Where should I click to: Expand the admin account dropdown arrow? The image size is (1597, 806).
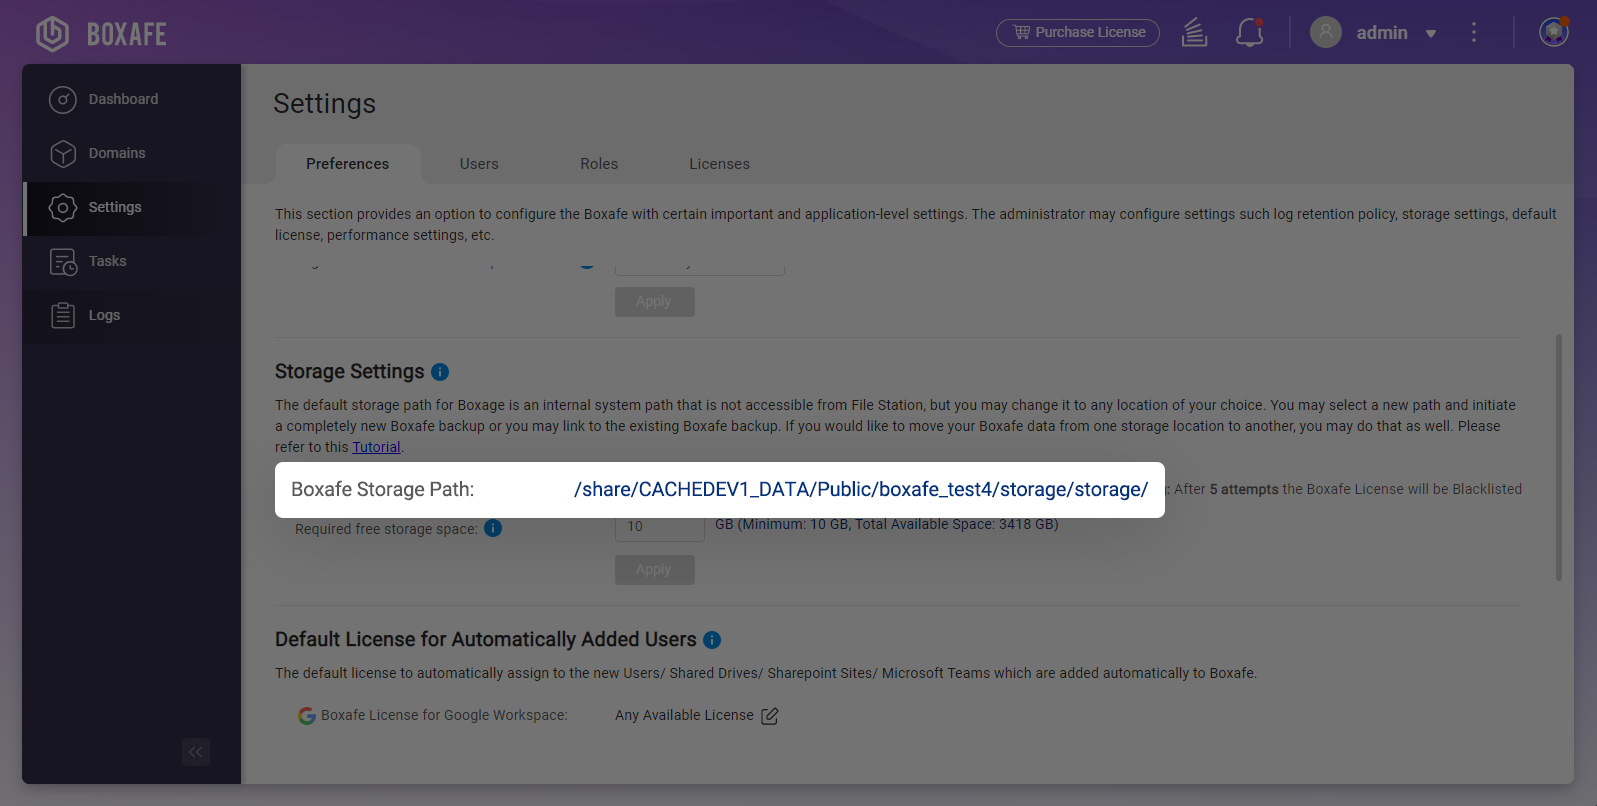click(x=1431, y=34)
